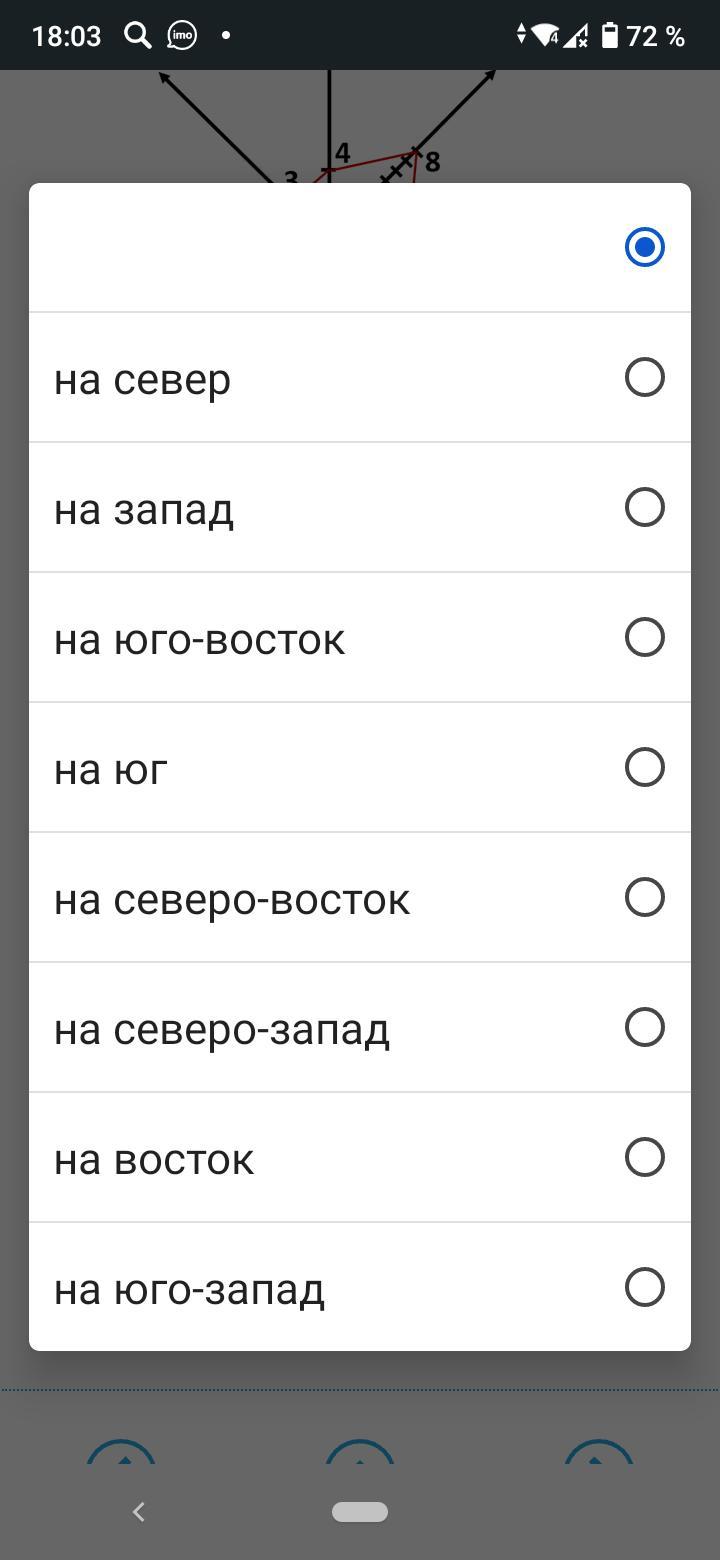Tap the battery icon in status bar
720x1560 pixels.
tap(609, 36)
